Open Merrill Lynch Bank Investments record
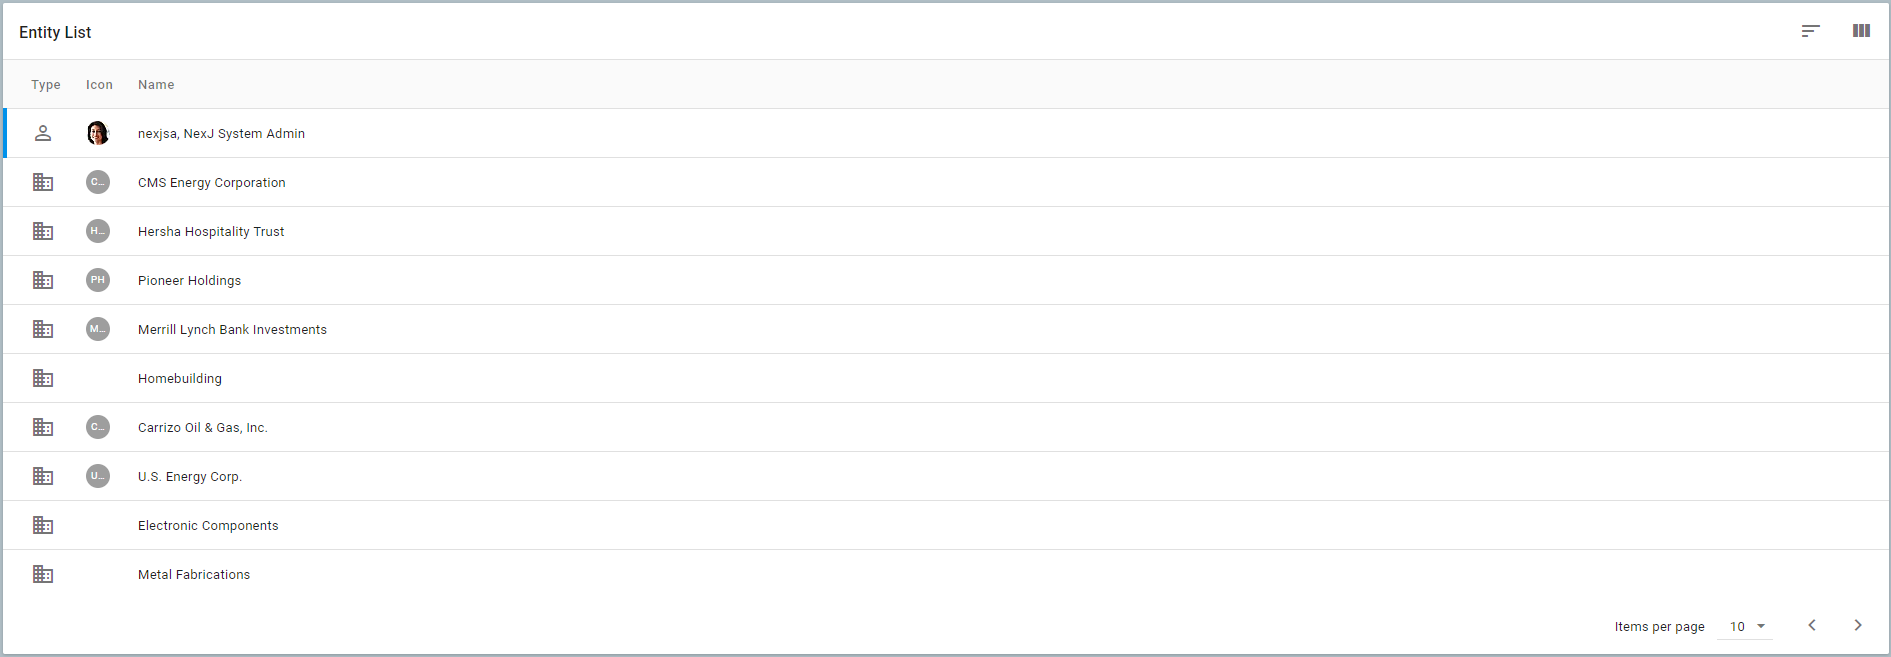The image size is (1891, 657). tap(232, 329)
